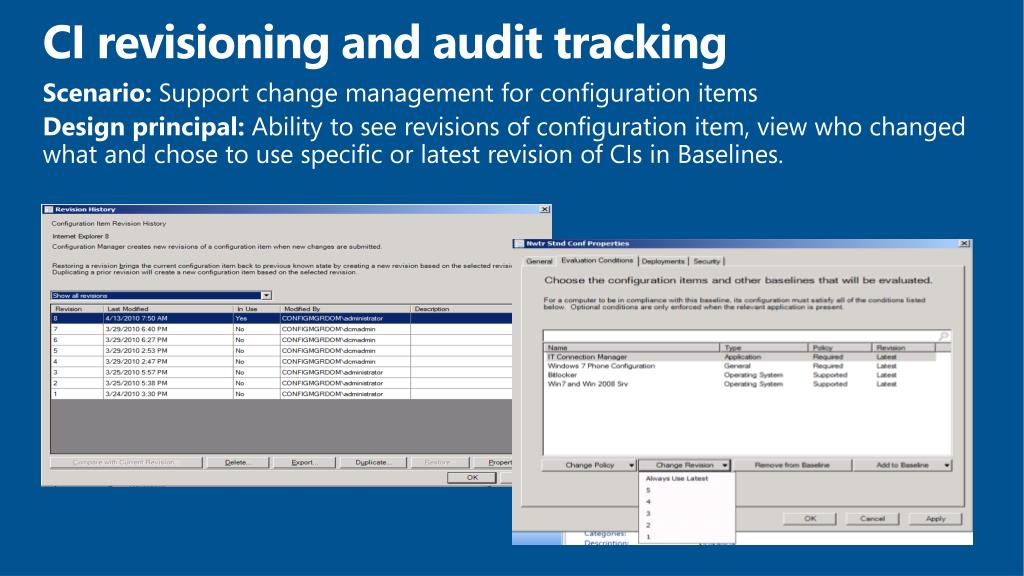The height and width of the screenshot is (576, 1024).
Task: Sort by Name column in Properties dialog
Action: pos(632,348)
